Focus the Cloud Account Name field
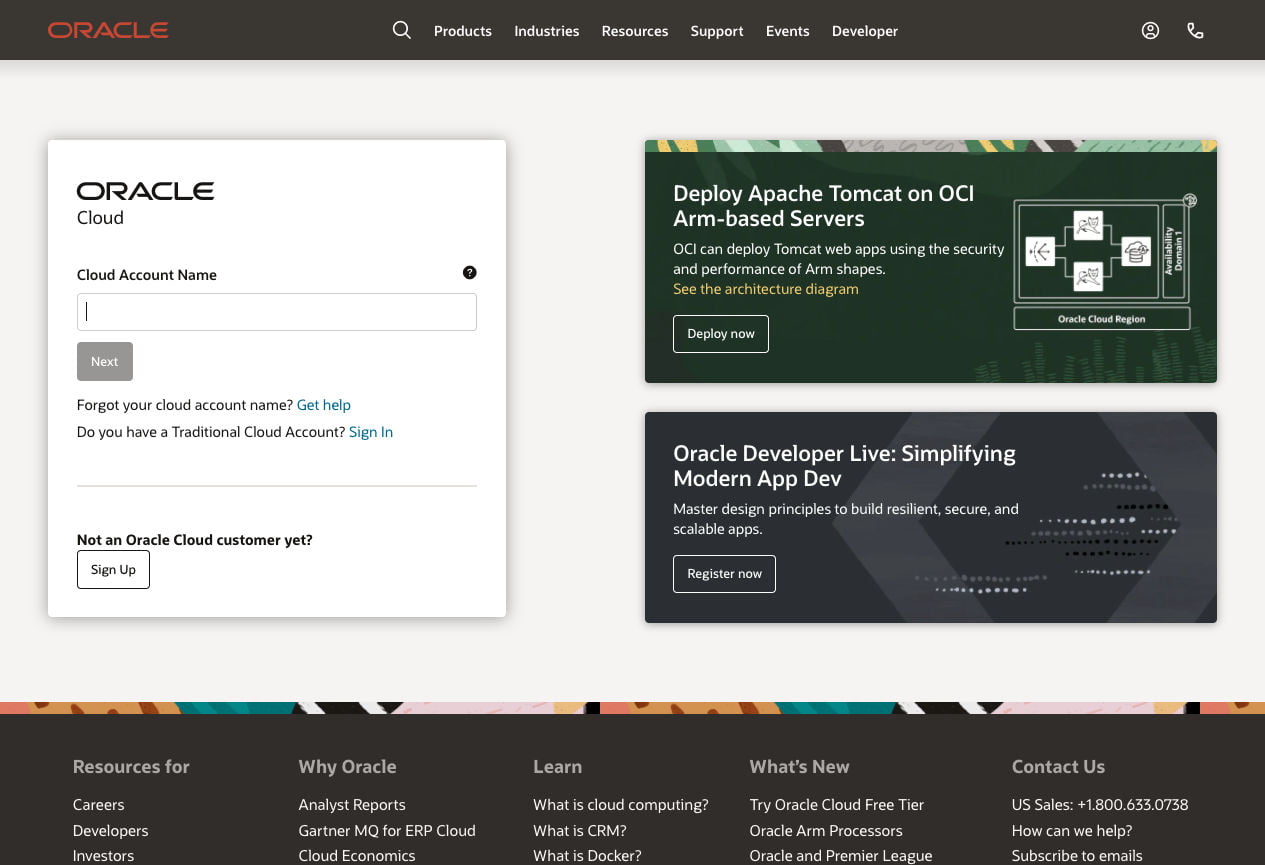Viewport: 1265px width, 865px height. click(276, 312)
